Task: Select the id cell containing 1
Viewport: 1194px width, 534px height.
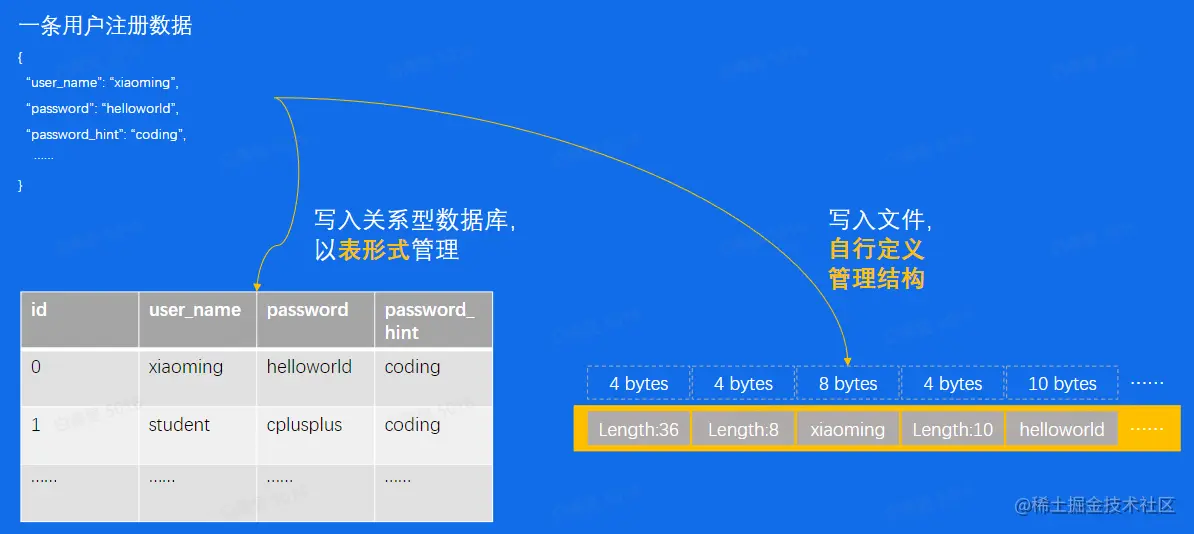Action: point(79,435)
